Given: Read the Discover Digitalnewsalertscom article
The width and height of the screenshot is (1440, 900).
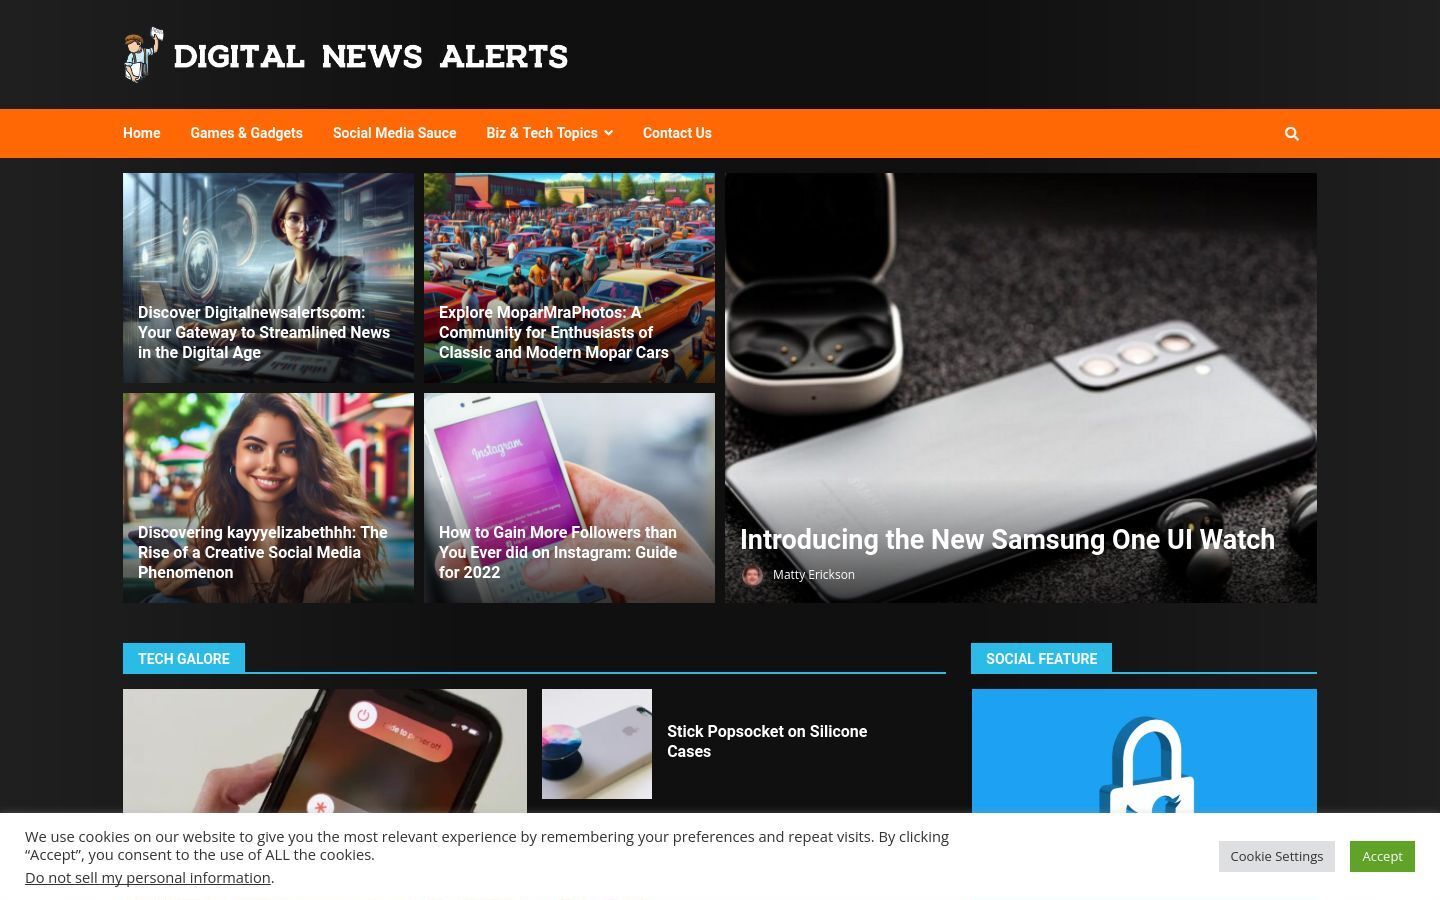Looking at the screenshot, I should point(264,332).
